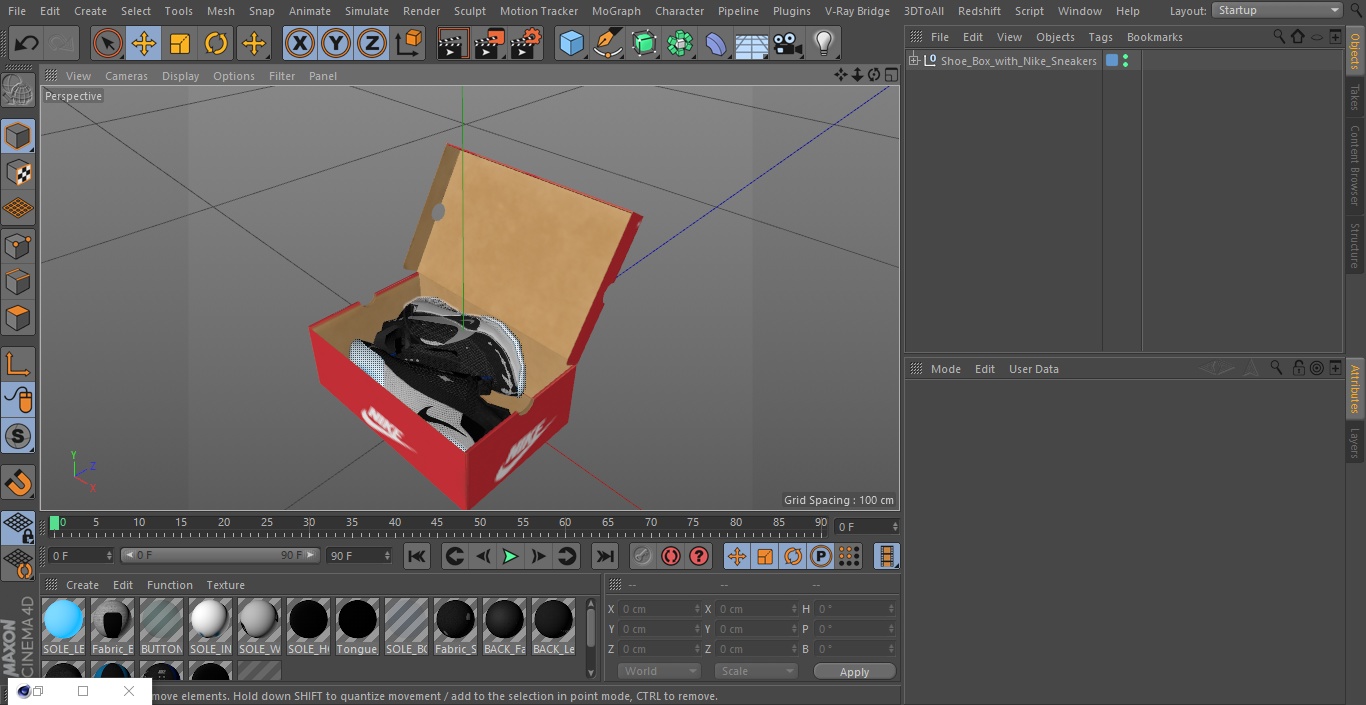Viewport: 1366px width, 705px height.
Task: Play the animation forward
Action: pyautogui.click(x=510, y=556)
